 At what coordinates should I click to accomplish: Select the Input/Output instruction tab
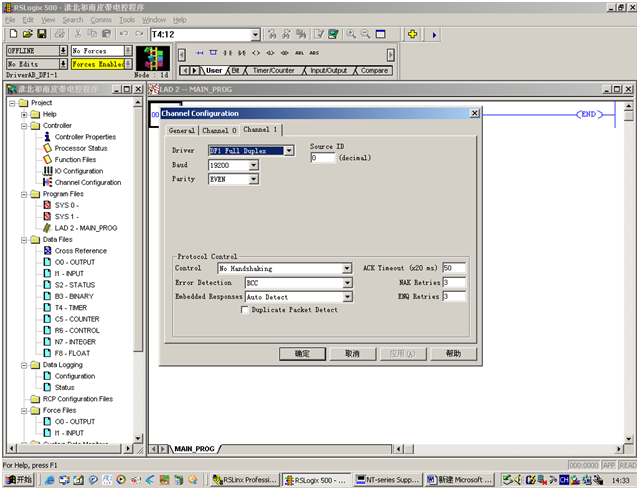coord(328,71)
